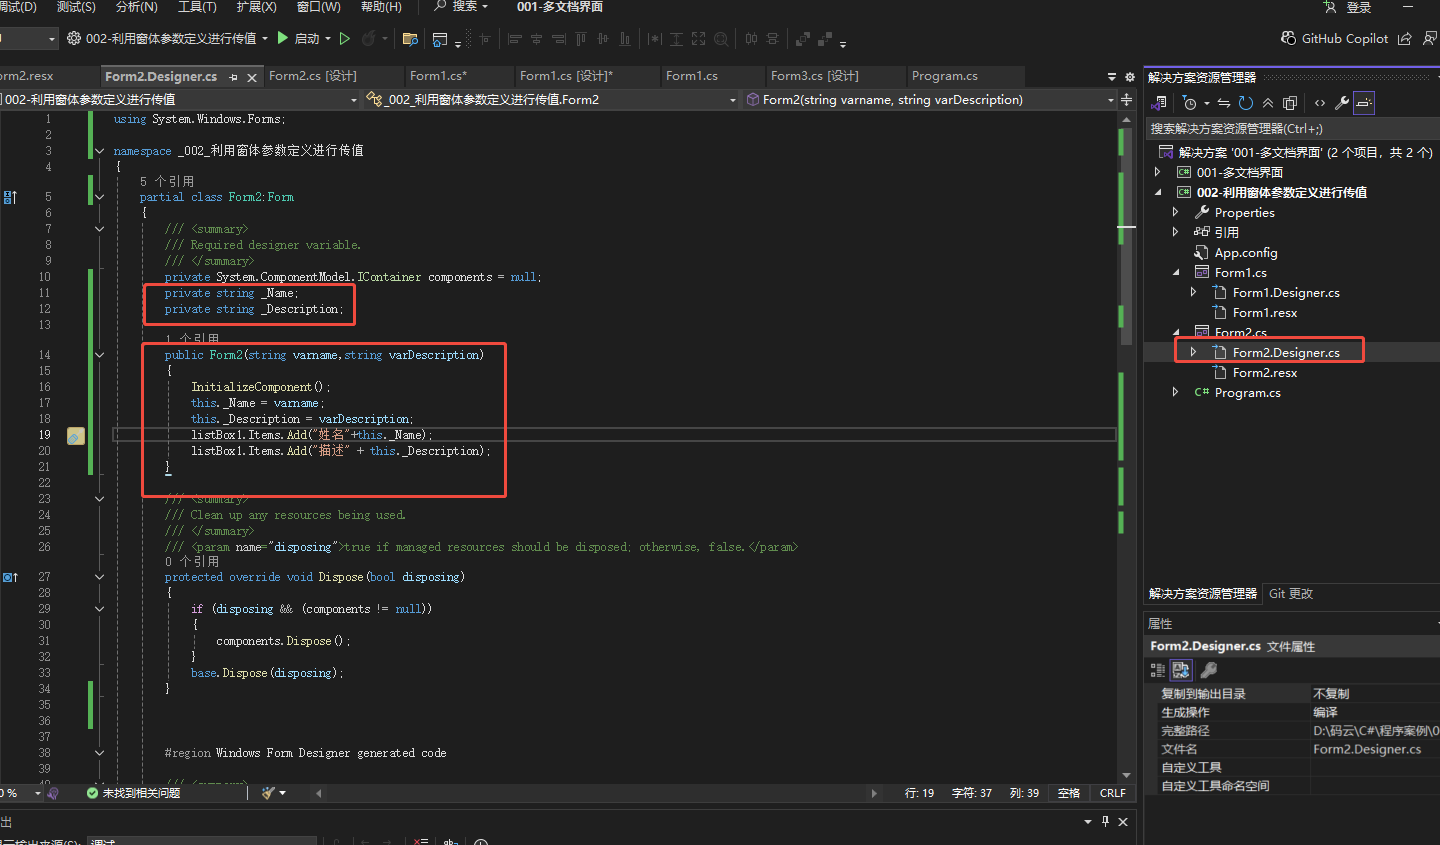Toggle the preview selected items button
The height and width of the screenshot is (845, 1440).
pos(1364,102)
